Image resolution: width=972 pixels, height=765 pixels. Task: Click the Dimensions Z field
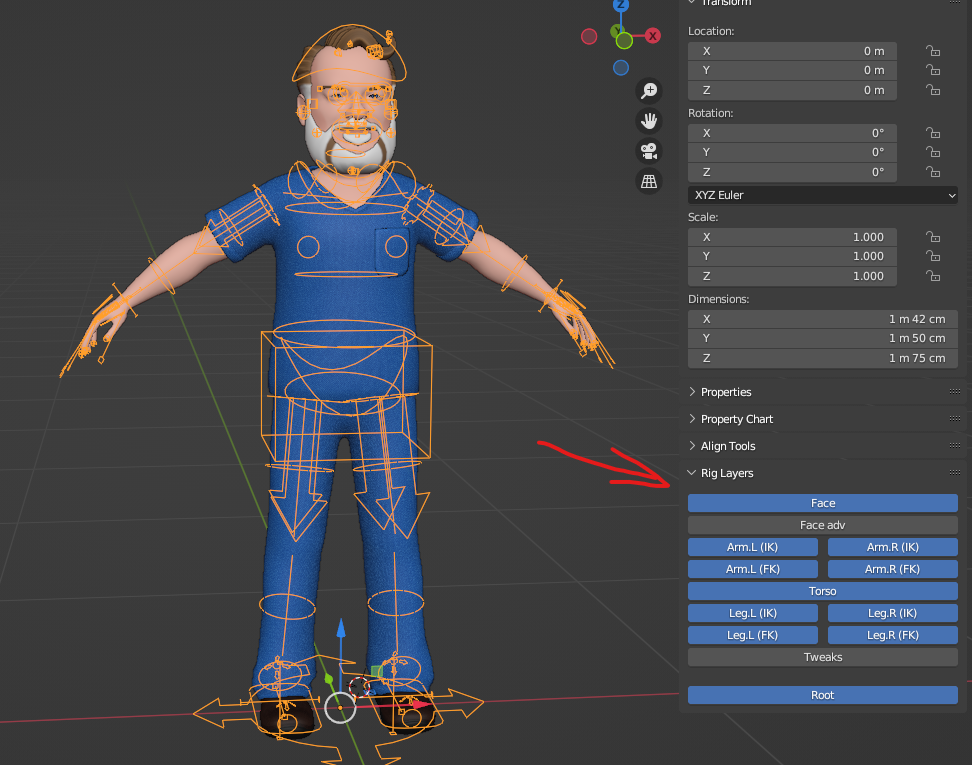click(823, 358)
